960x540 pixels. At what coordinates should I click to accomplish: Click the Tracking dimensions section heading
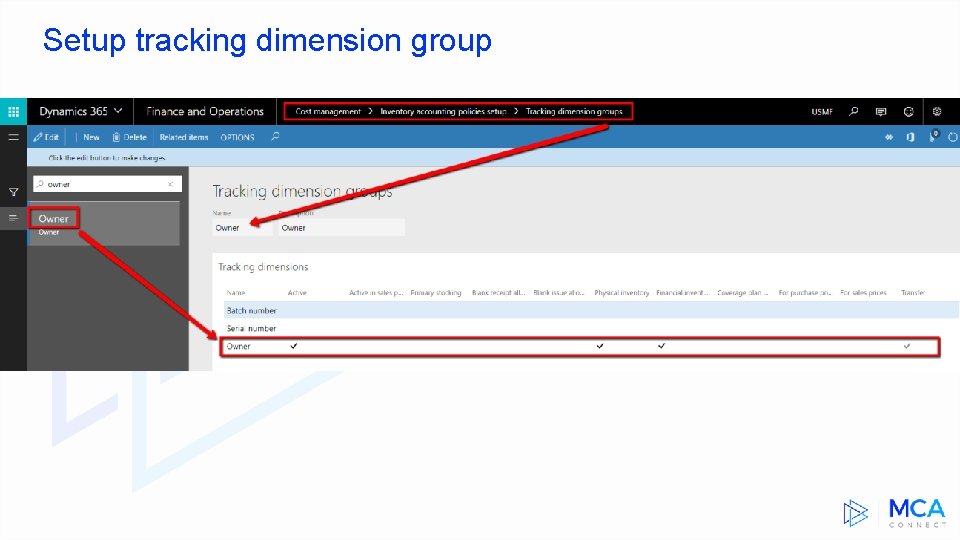click(263, 267)
